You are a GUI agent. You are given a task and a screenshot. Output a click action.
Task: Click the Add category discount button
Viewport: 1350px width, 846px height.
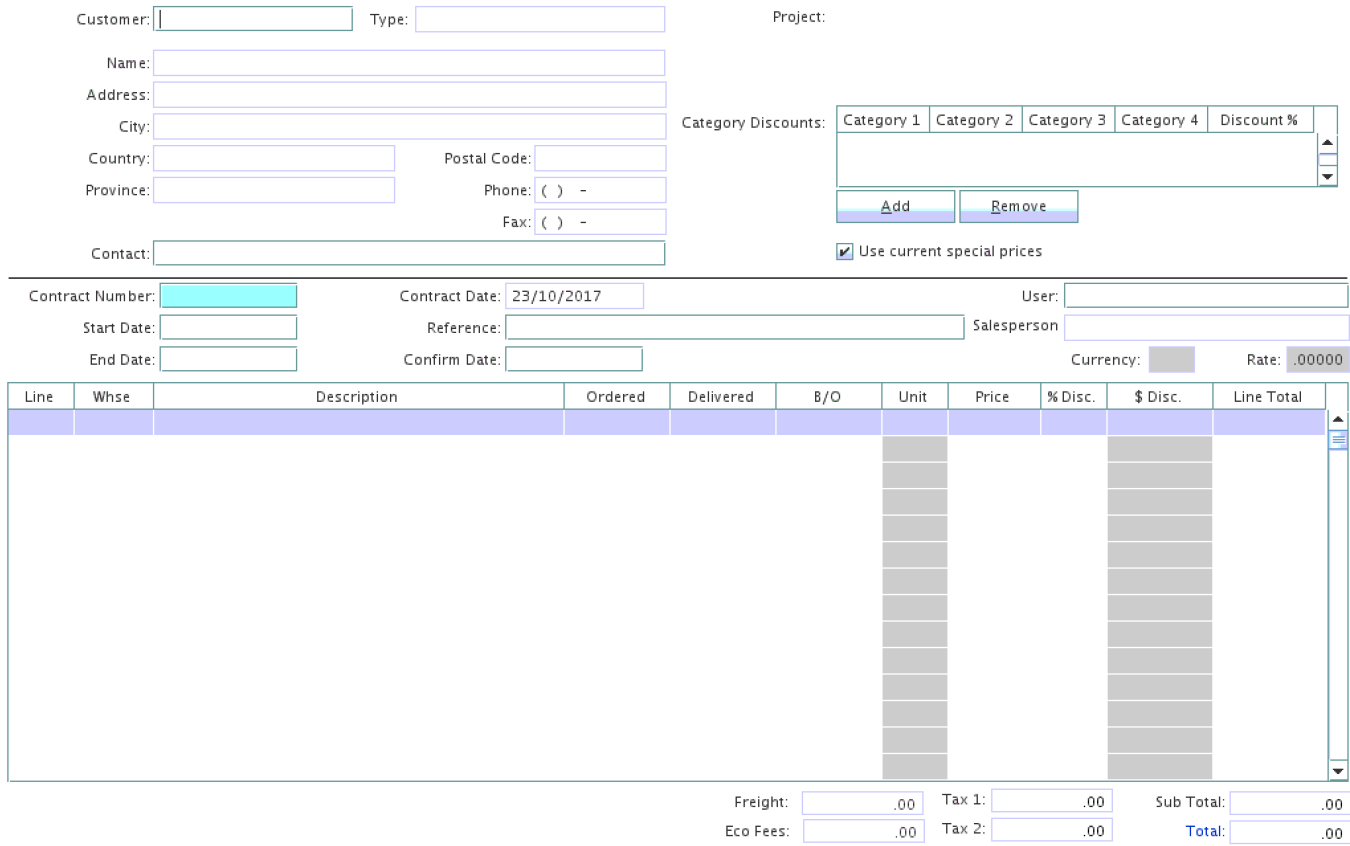895,206
